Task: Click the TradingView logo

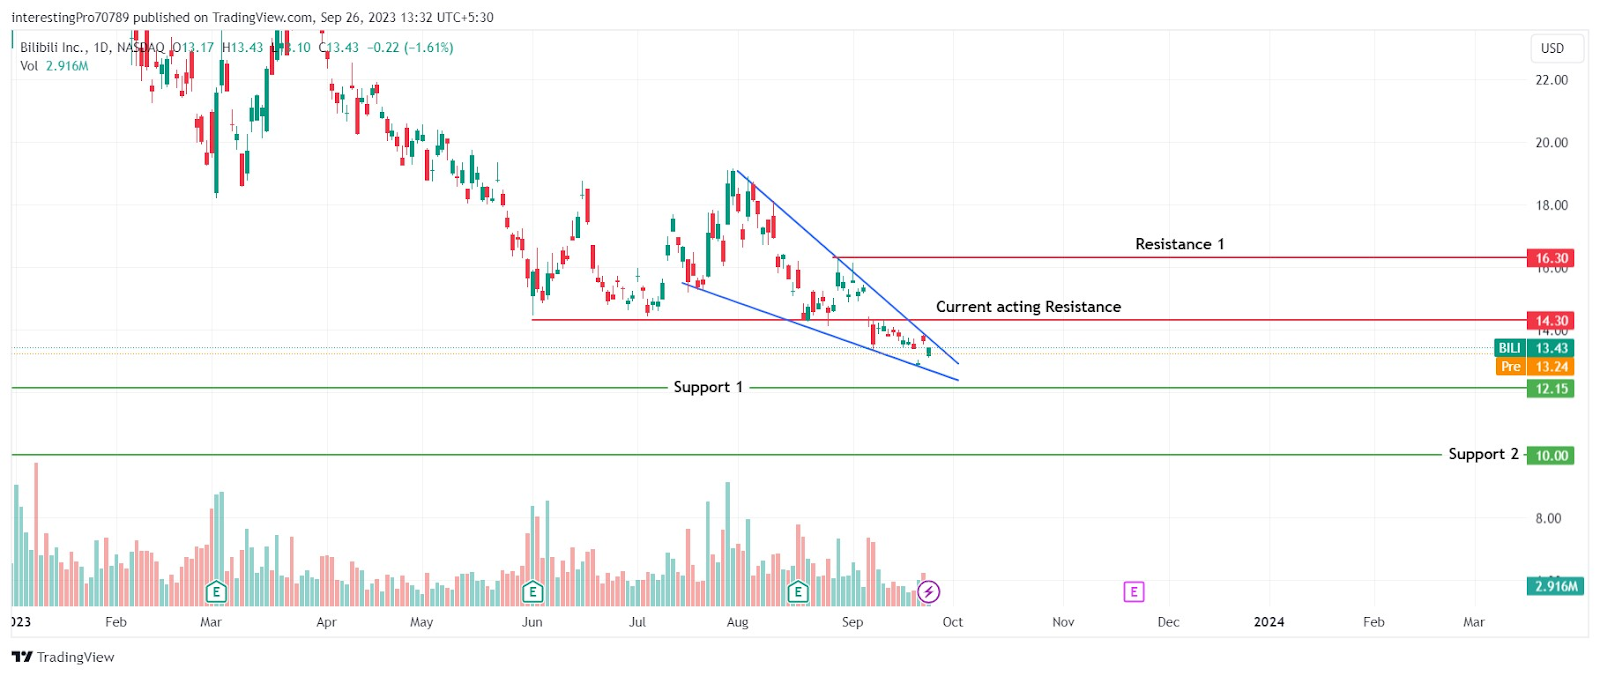Action: pyautogui.click(x=63, y=657)
